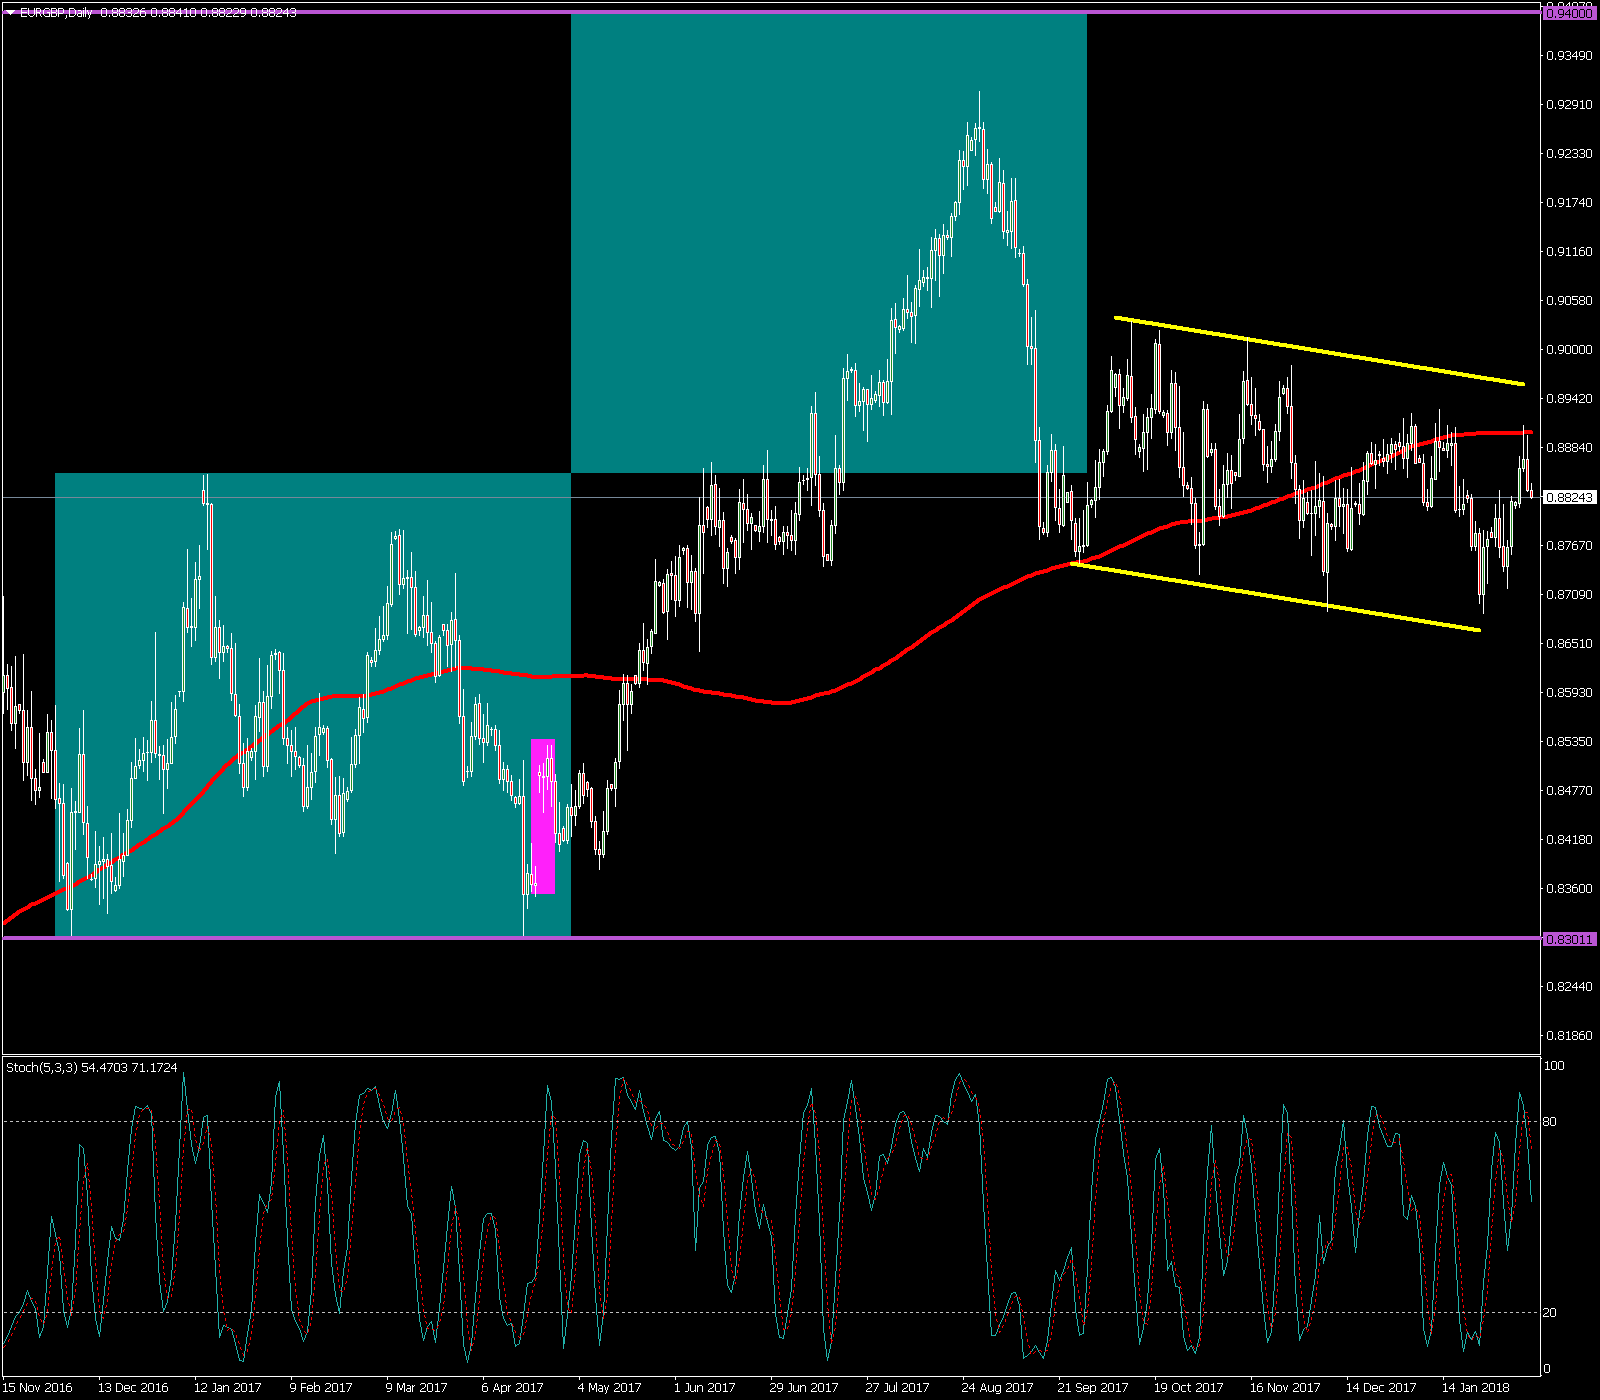Viewport: 1600px width, 1400px height.
Task: Click the 24 Aug 2017 date label
Action: [997, 1387]
